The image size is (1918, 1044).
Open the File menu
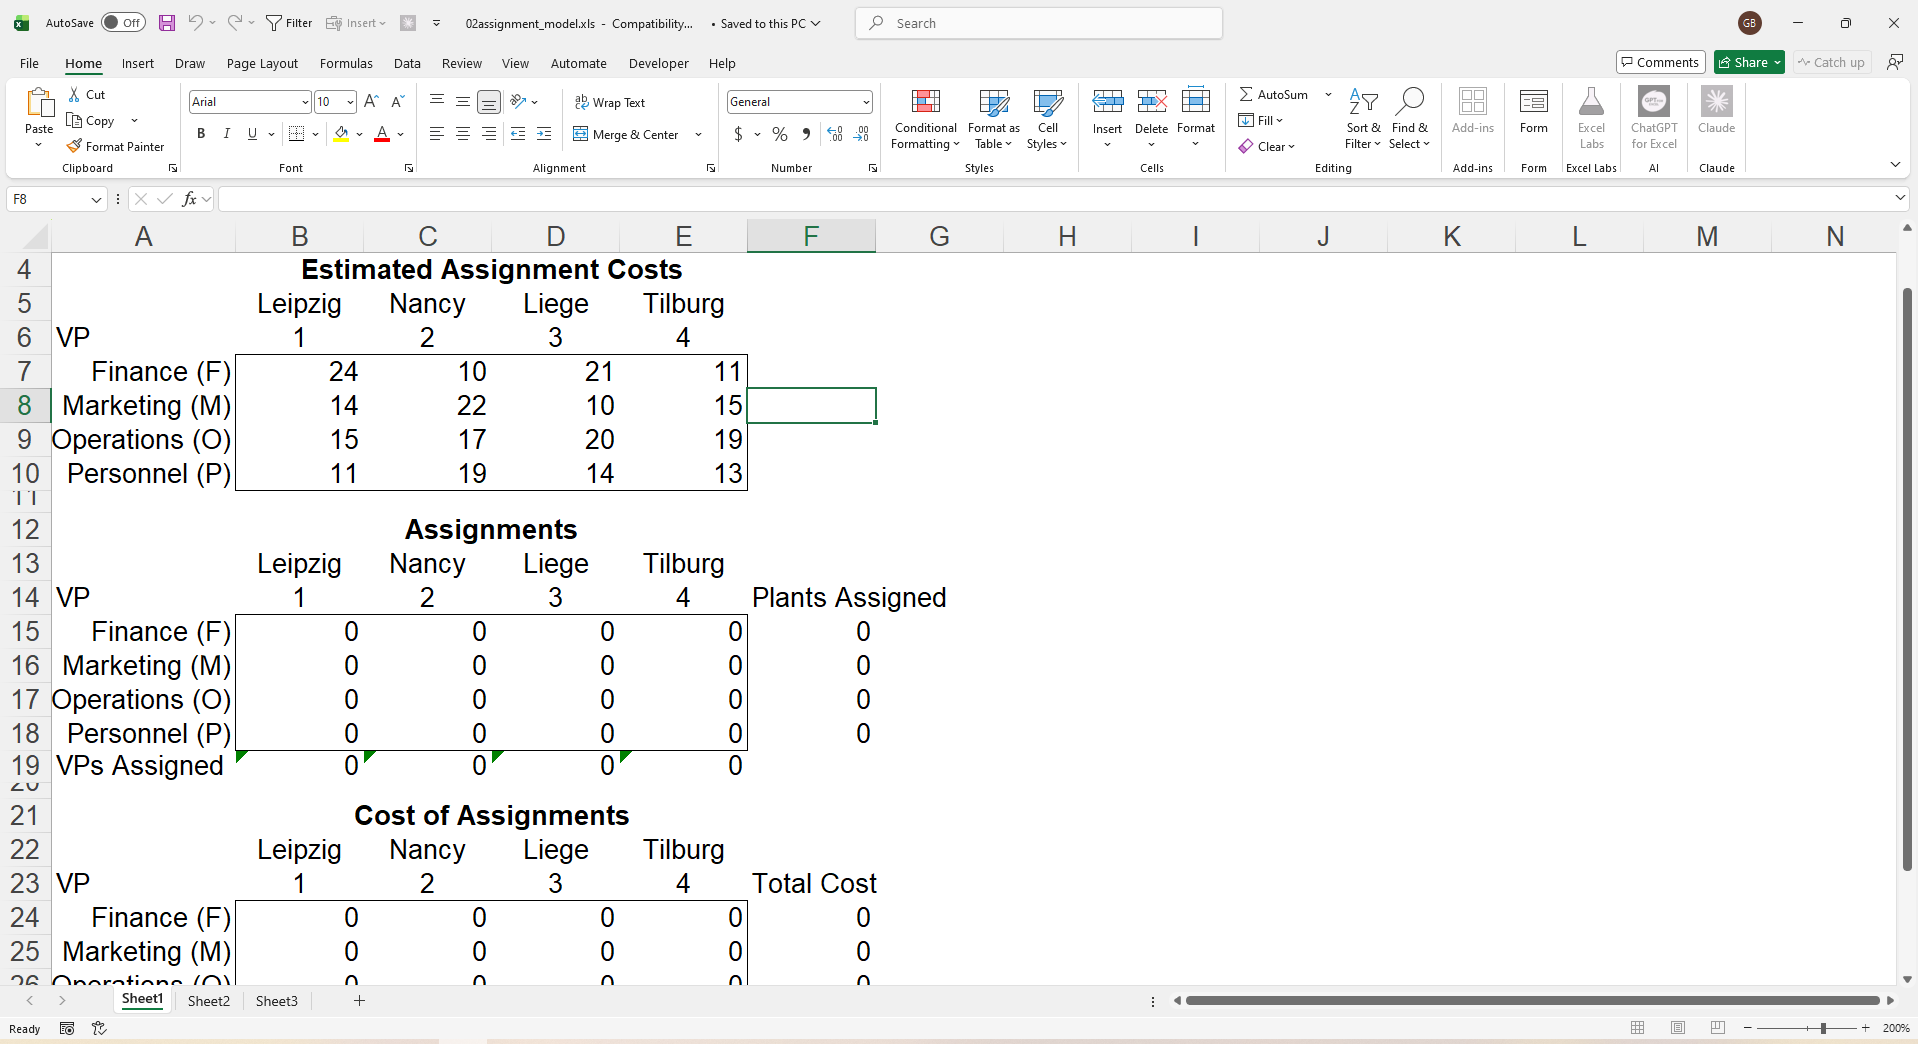(29, 63)
